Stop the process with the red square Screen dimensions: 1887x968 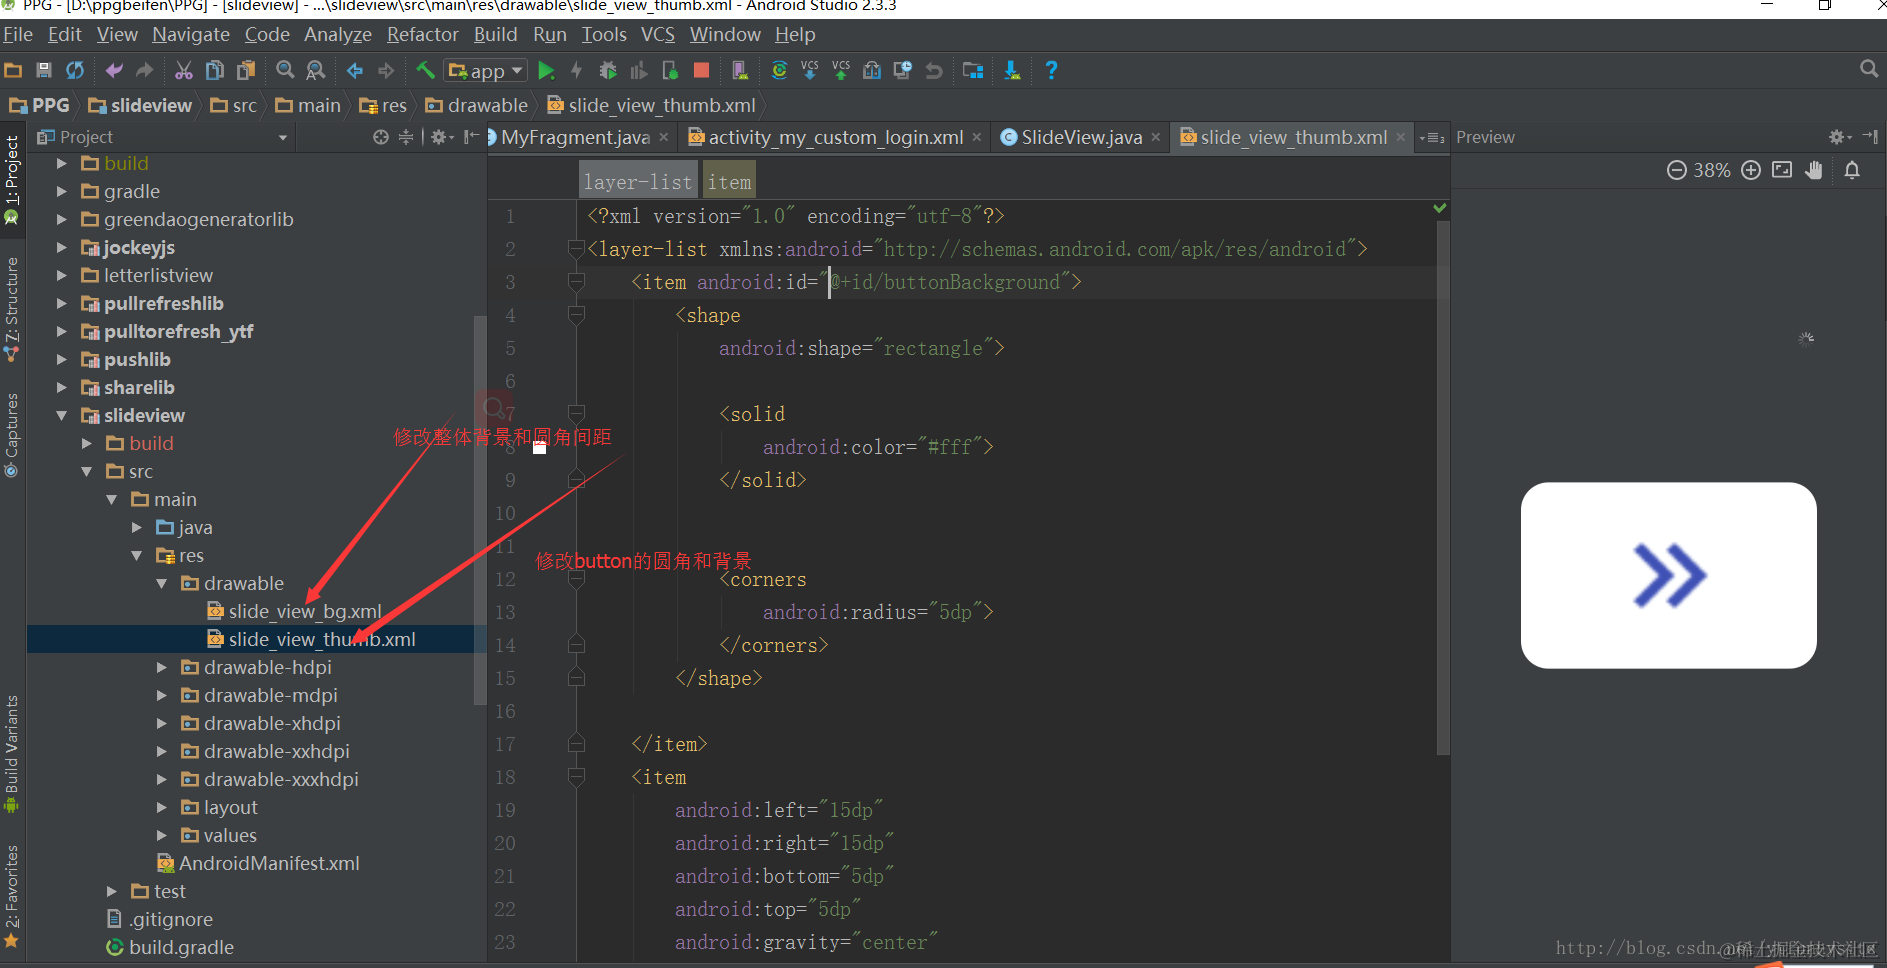point(701,70)
